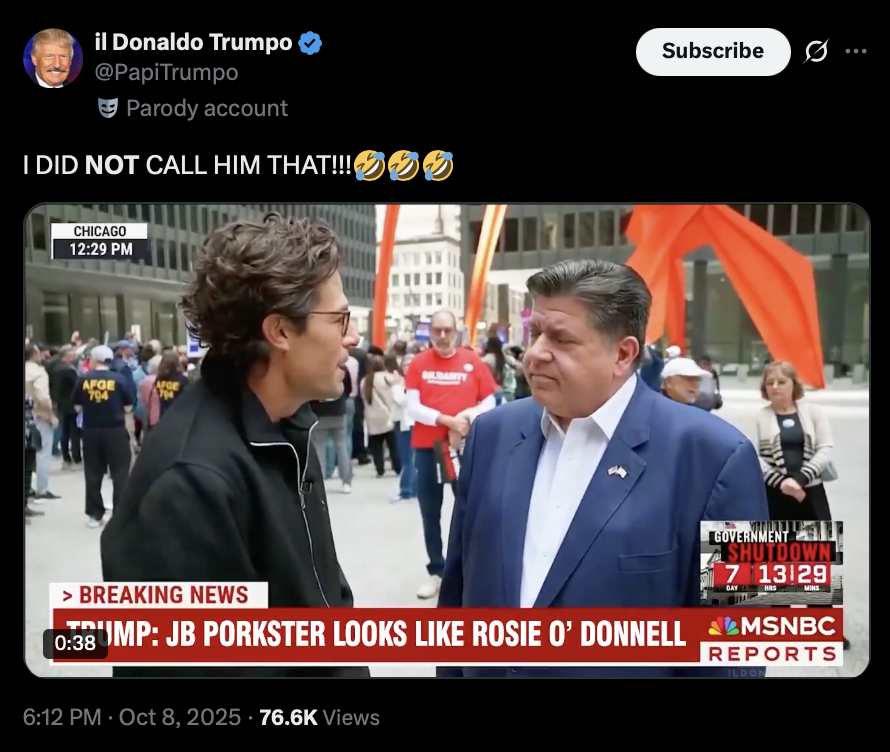
Task: Click the parody mask icon
Action: pyautogui.click(x=108, y=108)
